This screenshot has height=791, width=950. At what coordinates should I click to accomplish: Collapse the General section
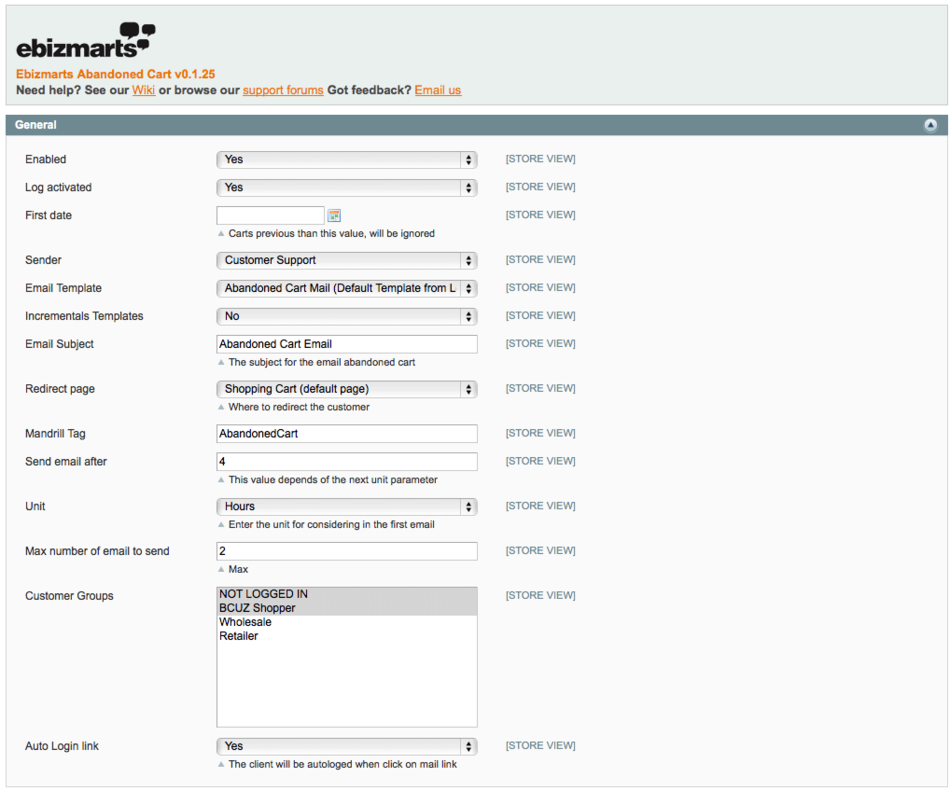coord(930,125)
